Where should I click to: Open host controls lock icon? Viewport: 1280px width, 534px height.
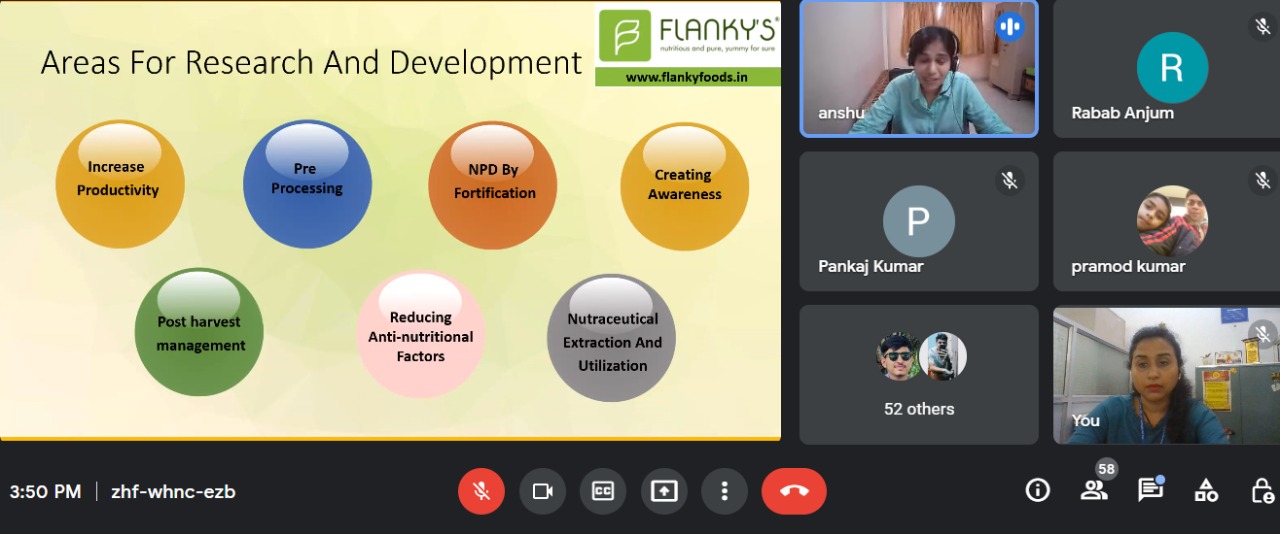pyautogui.click(x=1262, y=490)
